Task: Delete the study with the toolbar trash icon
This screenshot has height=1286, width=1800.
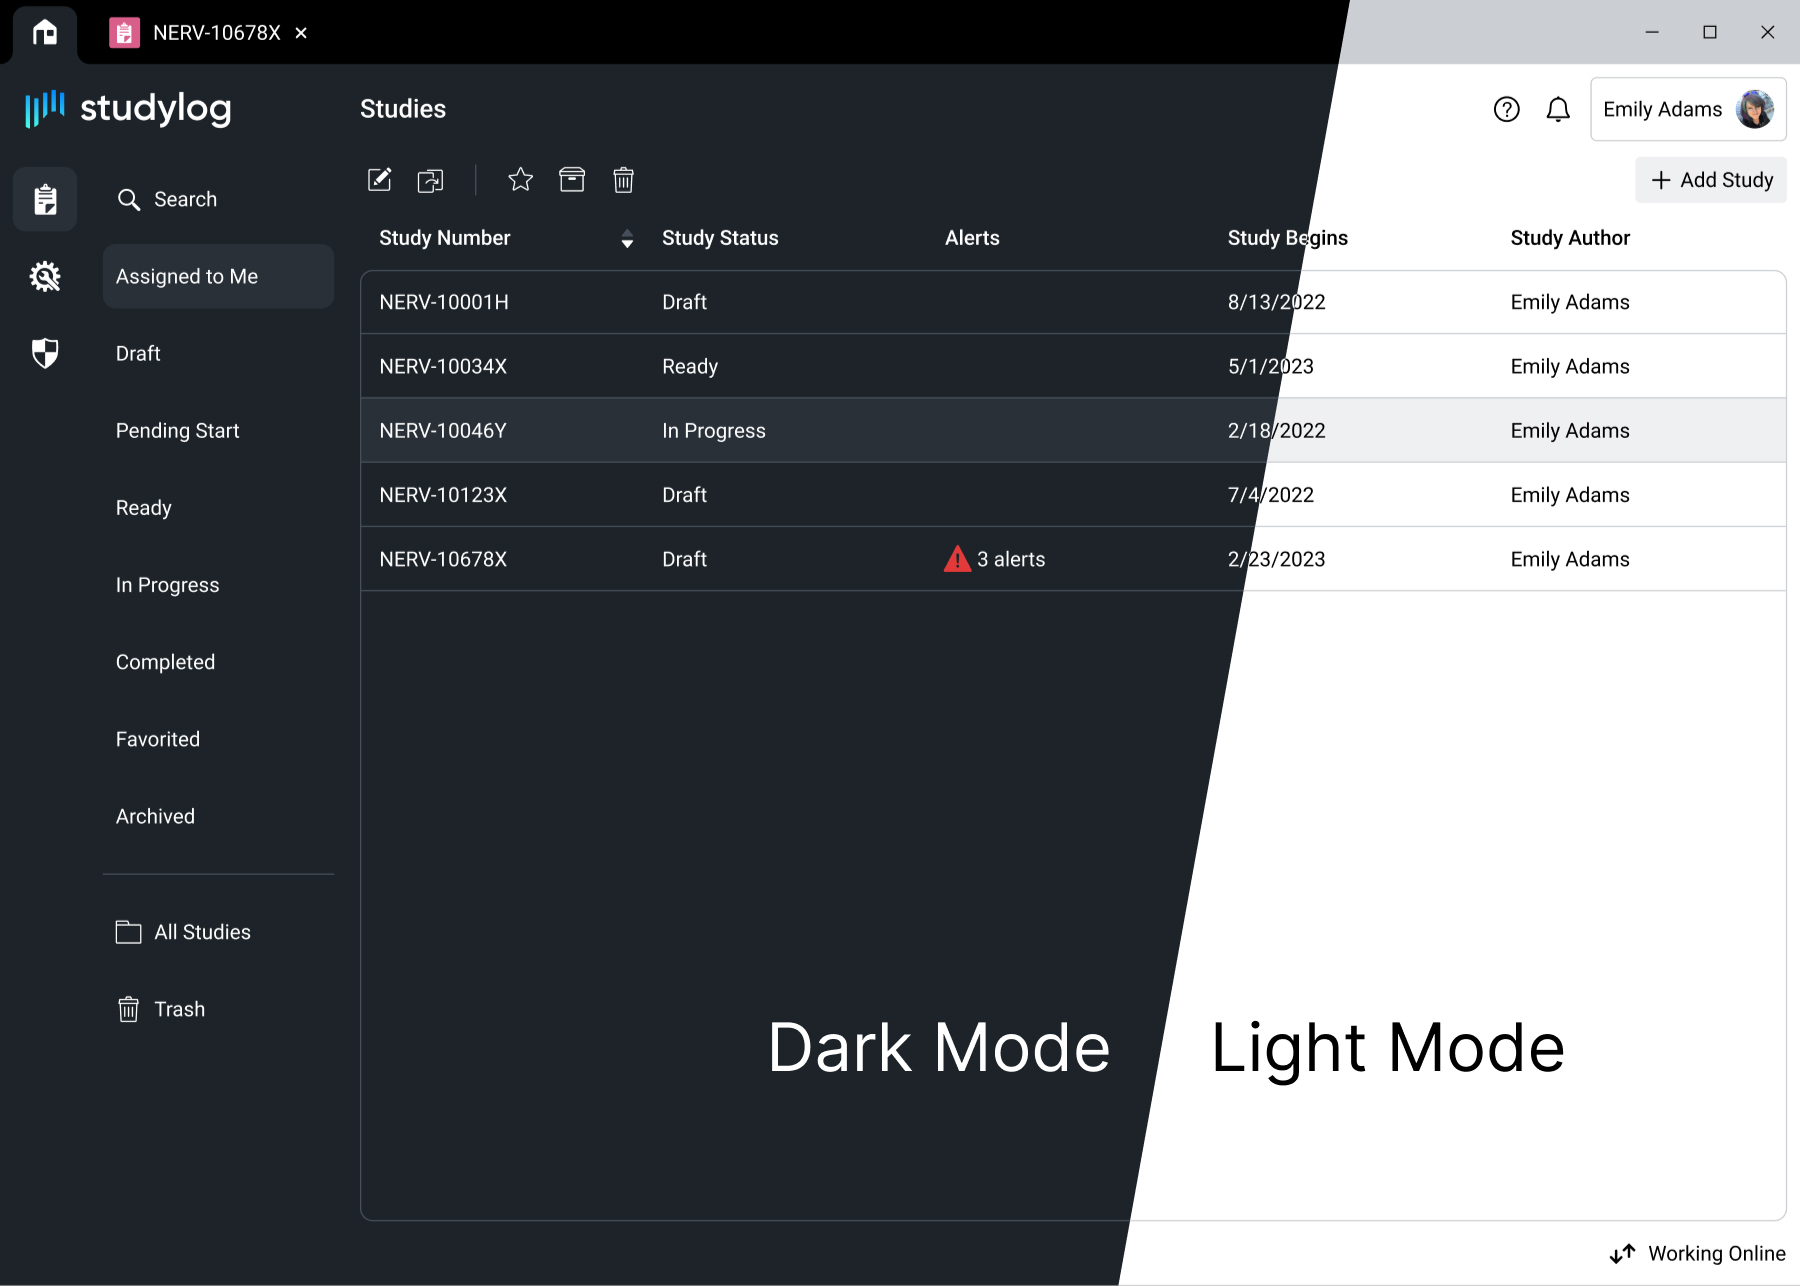Action: tap(623, 180)
